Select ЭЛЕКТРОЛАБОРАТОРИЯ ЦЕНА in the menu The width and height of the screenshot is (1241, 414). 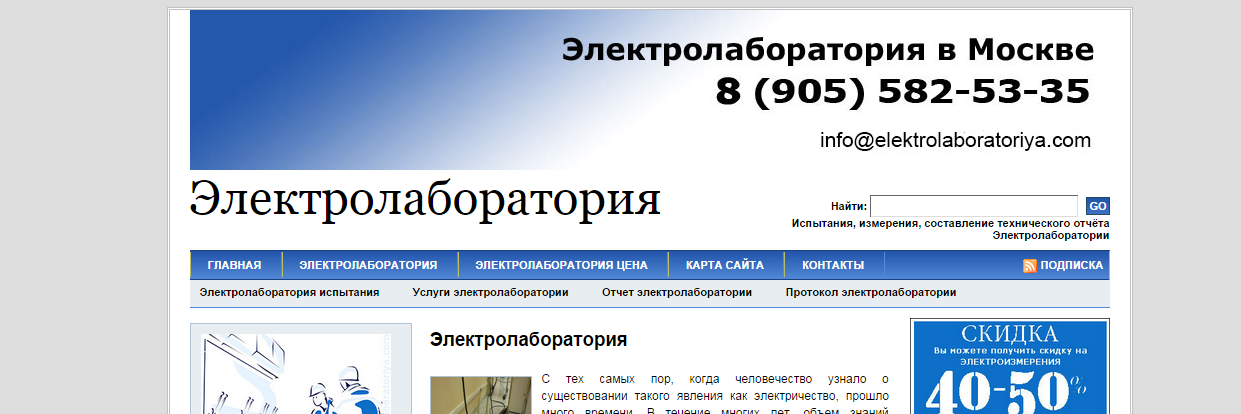pyautogui.click(x=561, y=265)
